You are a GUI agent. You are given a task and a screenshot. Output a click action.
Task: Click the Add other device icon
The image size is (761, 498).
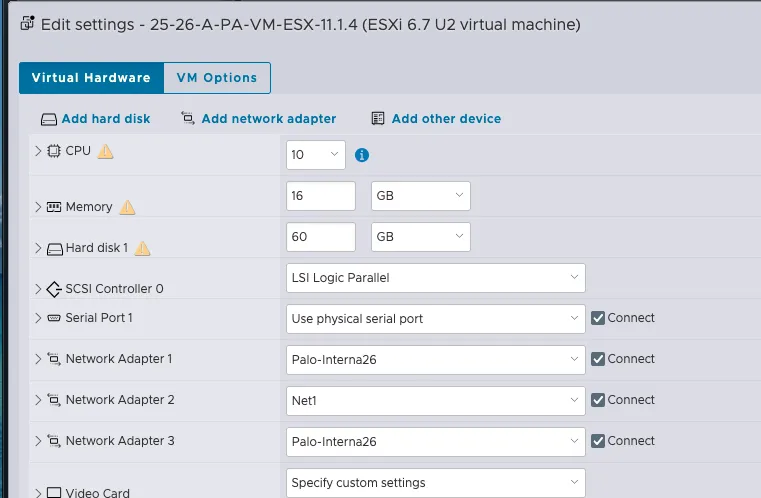[x=378, y=119]
